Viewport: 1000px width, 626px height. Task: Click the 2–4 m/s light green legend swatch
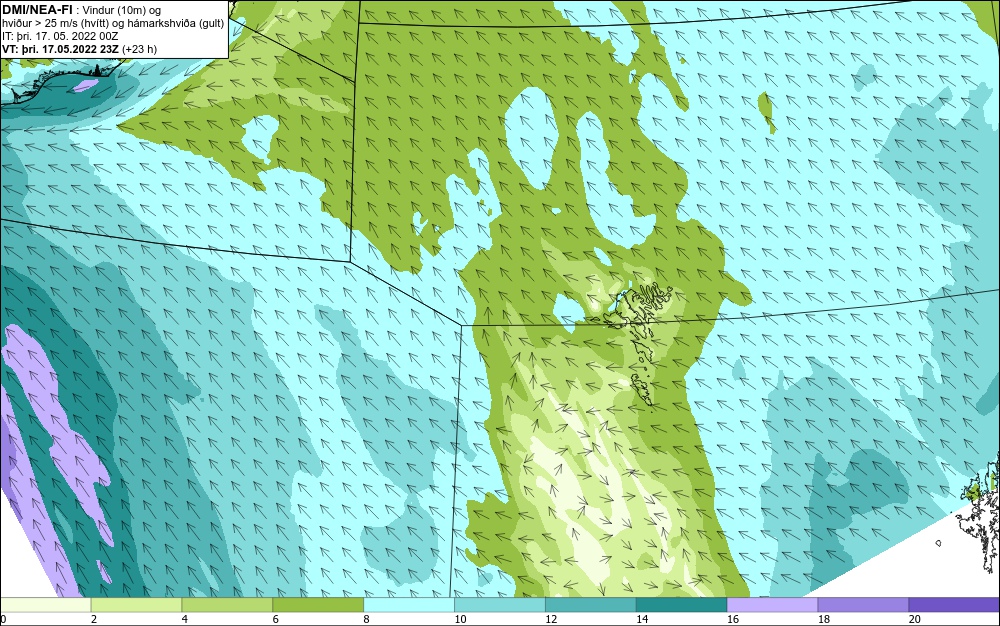[136, 605]
